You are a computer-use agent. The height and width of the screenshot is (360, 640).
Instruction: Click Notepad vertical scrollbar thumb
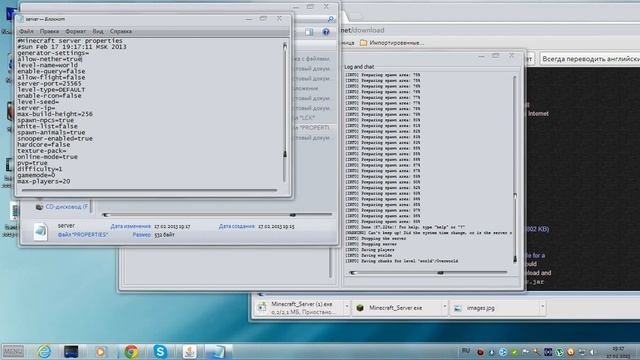285,154
